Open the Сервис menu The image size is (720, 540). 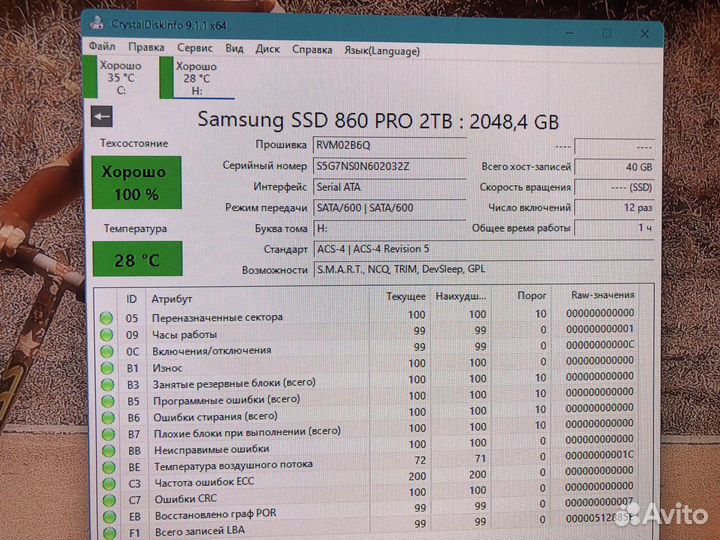click(x=195, y=48)
